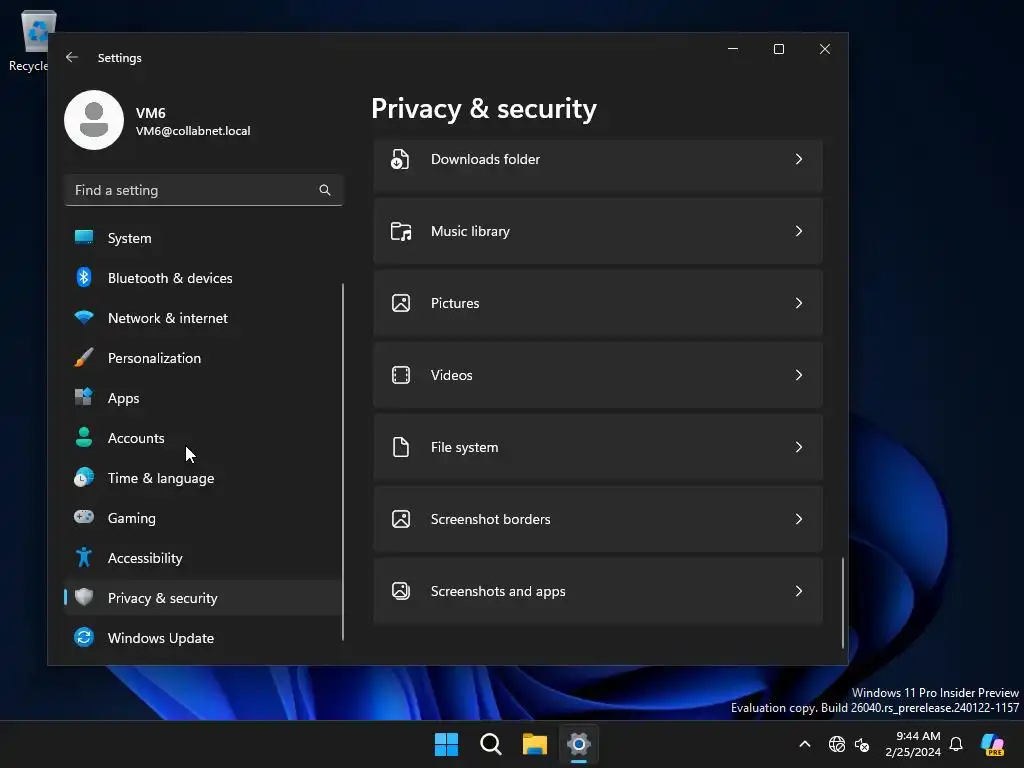Click the Privacy & security page heading
Image resolution: width=1024 pixels, height=768 pixels.
point(484,108)
